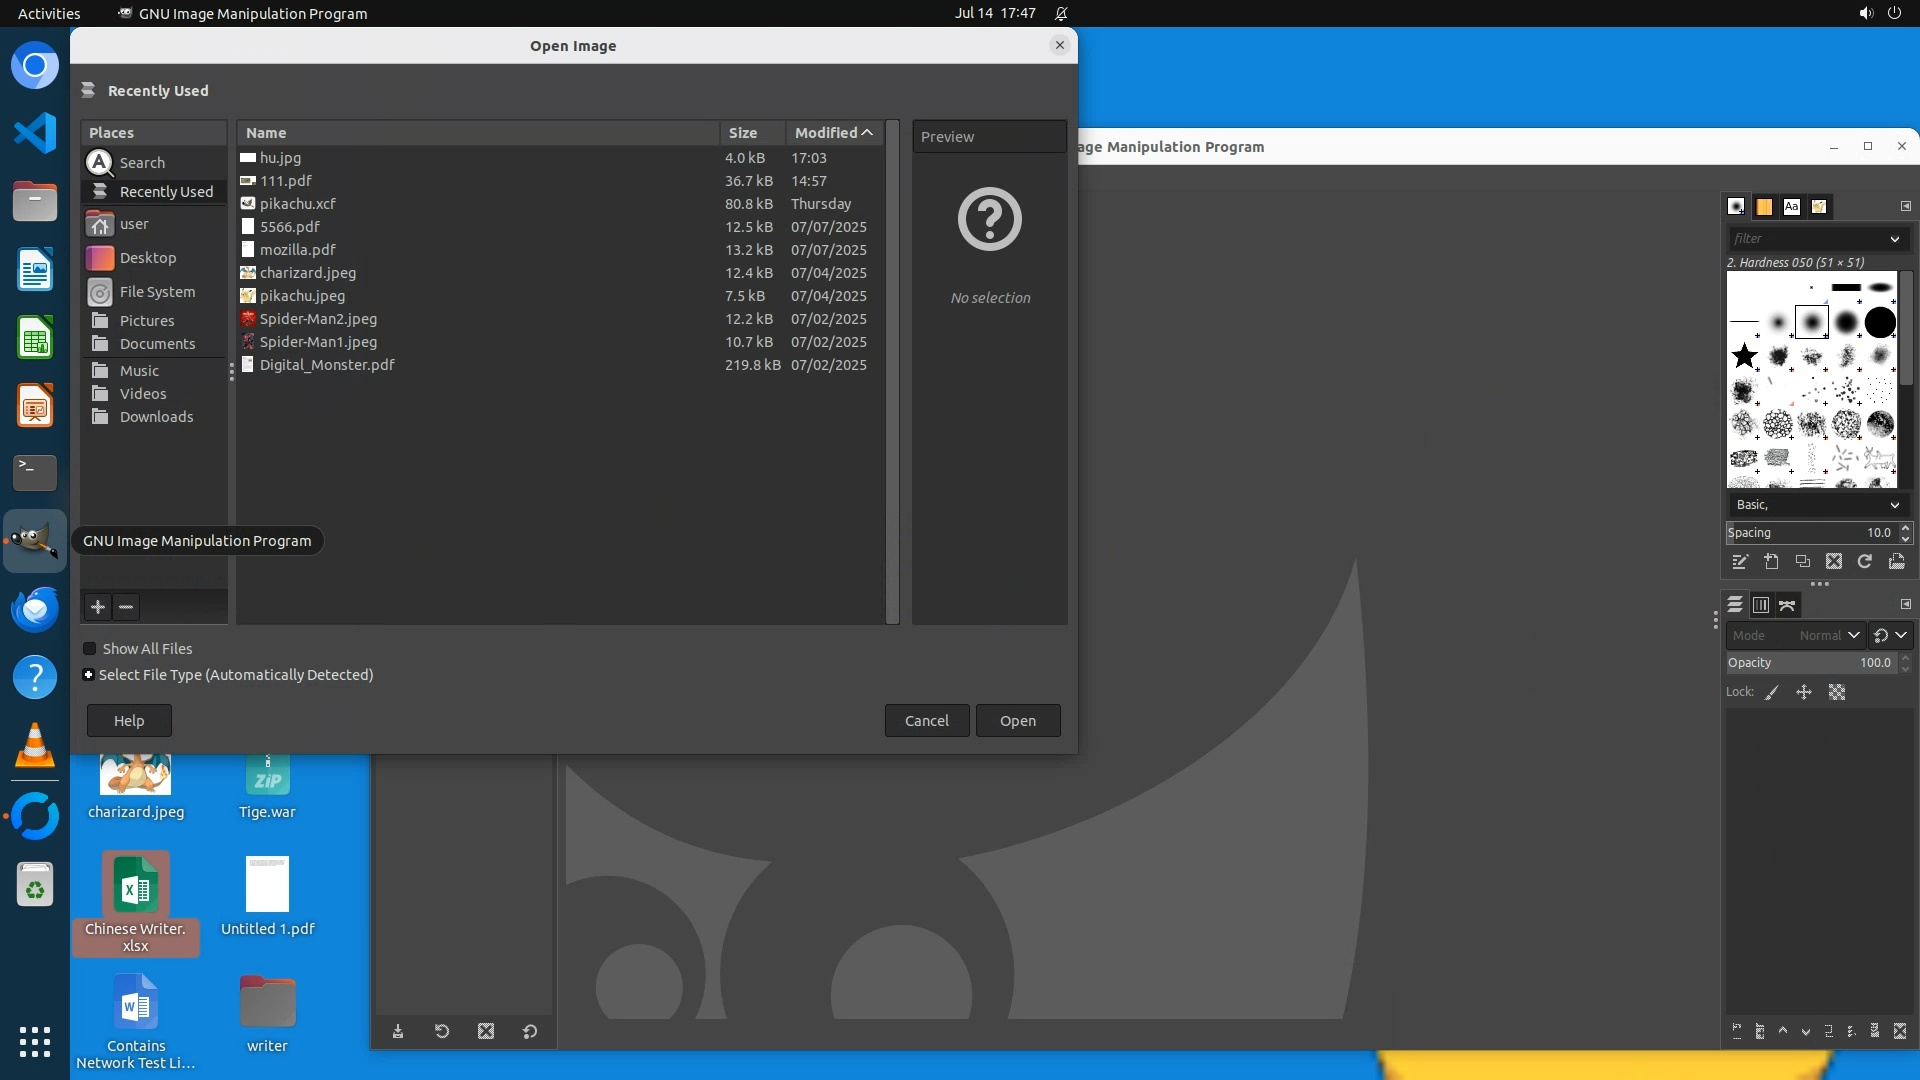Click the Opacity slider
The height and width of the screenshot is (1080, 1920).
1810,663
